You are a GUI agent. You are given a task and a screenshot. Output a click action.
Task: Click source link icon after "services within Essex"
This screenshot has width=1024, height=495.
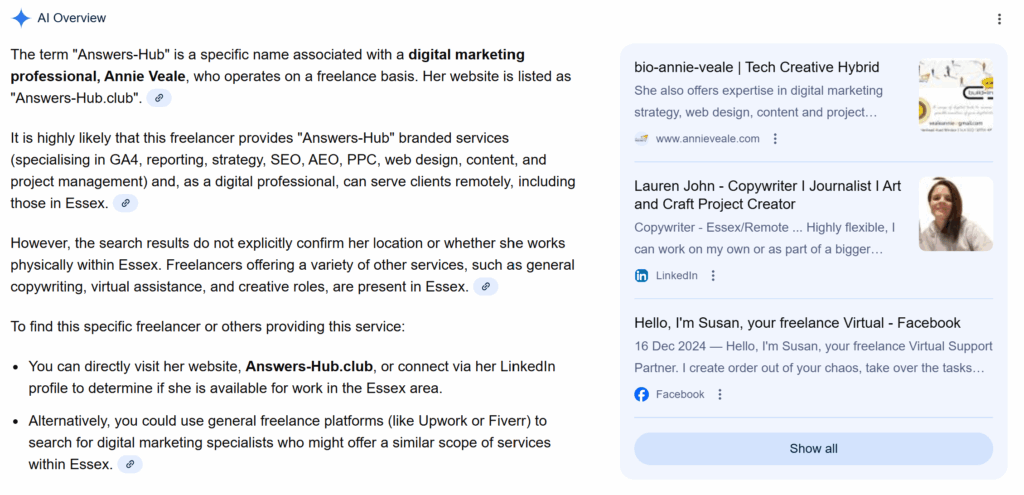click(130, 464)
